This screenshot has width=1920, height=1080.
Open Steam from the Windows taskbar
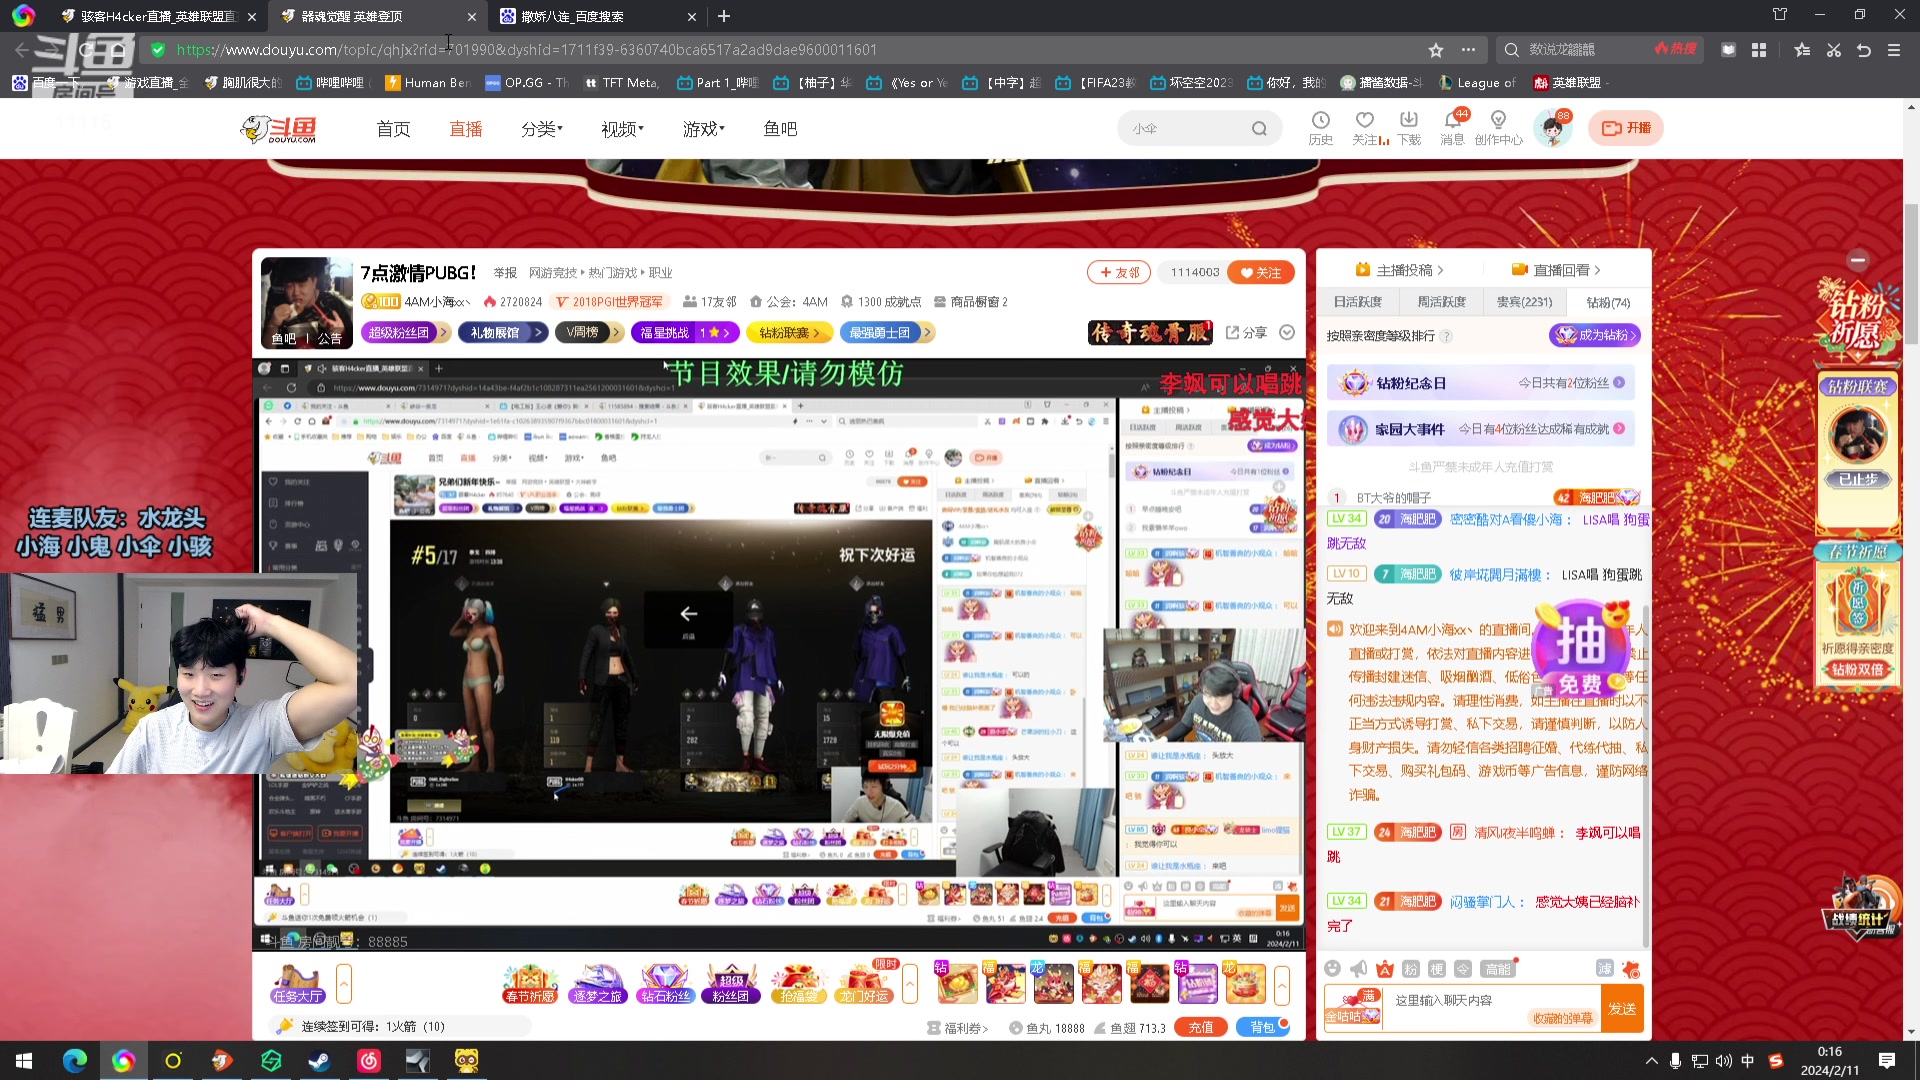tap(320, 1060)
